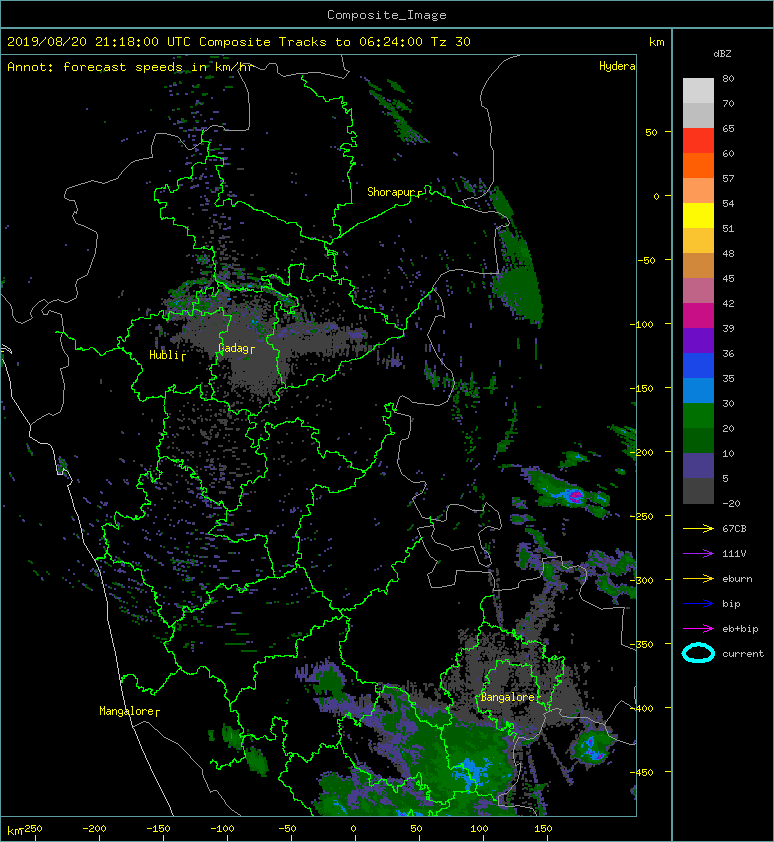This screenshot has height=842, width=774.
Task: Click the light blue echo core south of Bangalore
Action: click(x=474, y=772)
